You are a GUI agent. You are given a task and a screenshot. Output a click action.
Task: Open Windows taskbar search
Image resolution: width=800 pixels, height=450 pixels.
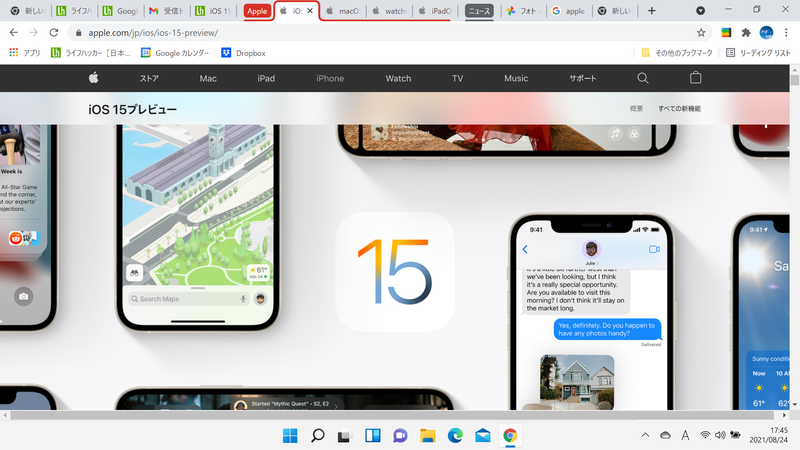tap(317, 435)
